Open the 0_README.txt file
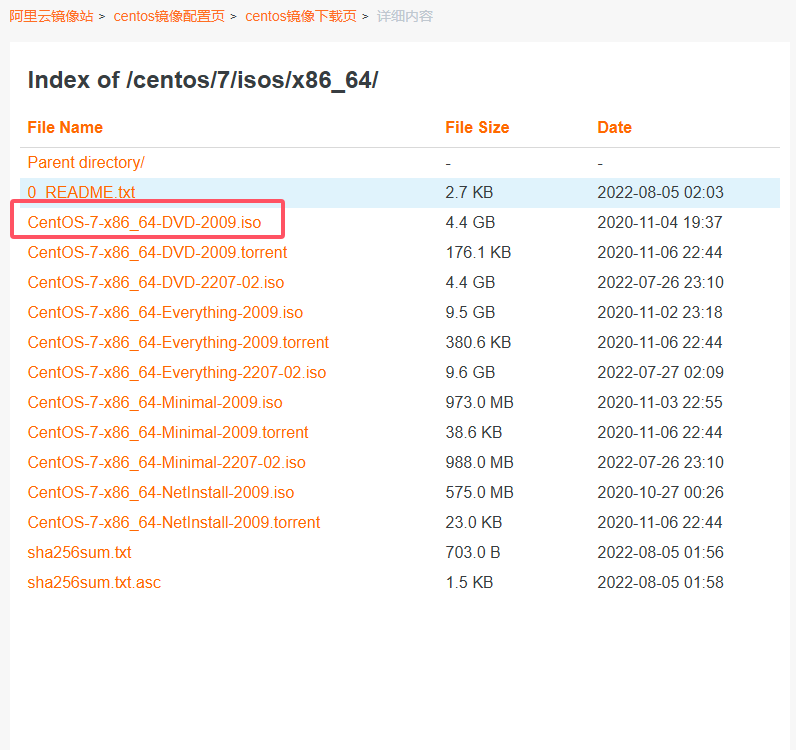This screenshot has width=796, height=750. pos(81,192)
